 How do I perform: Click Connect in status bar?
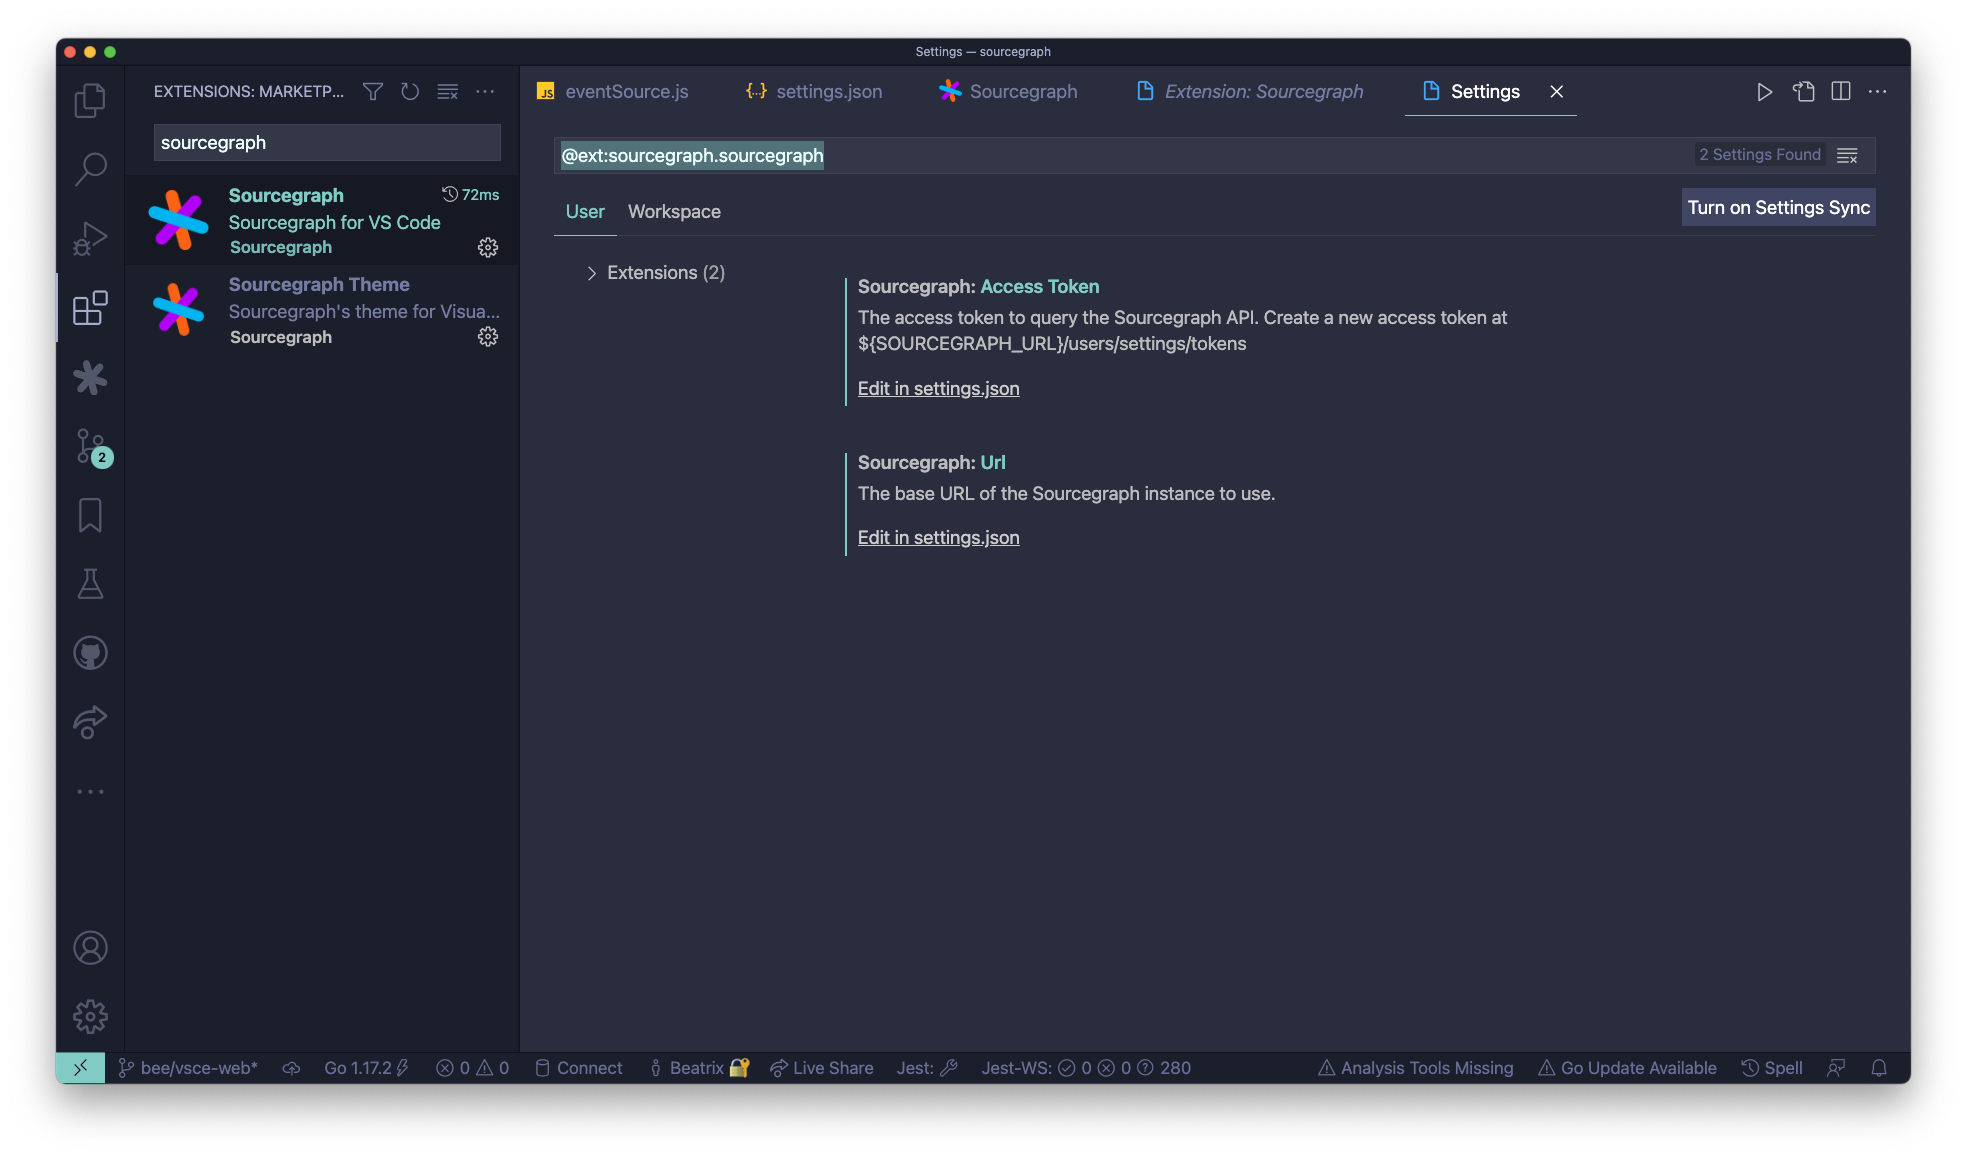(579, 1068)
